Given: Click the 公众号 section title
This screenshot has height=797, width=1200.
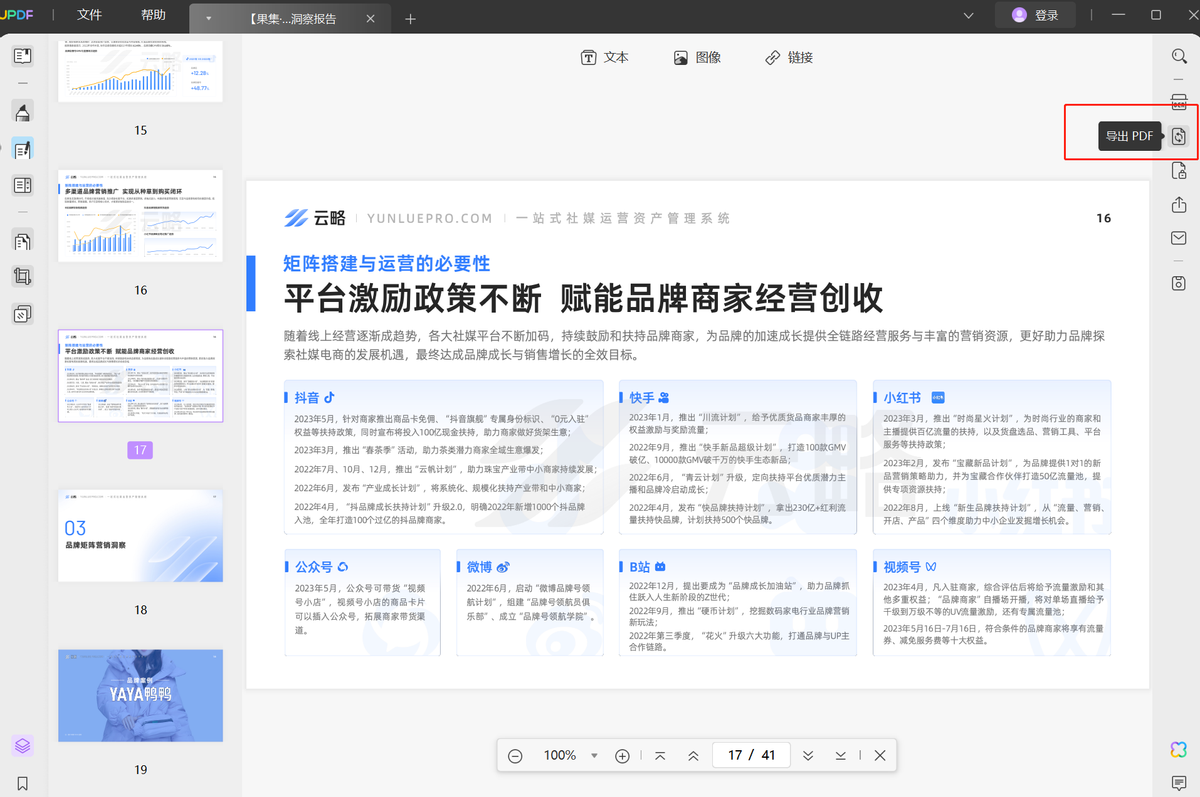Looking at the screenshot, I should (313, 567).
